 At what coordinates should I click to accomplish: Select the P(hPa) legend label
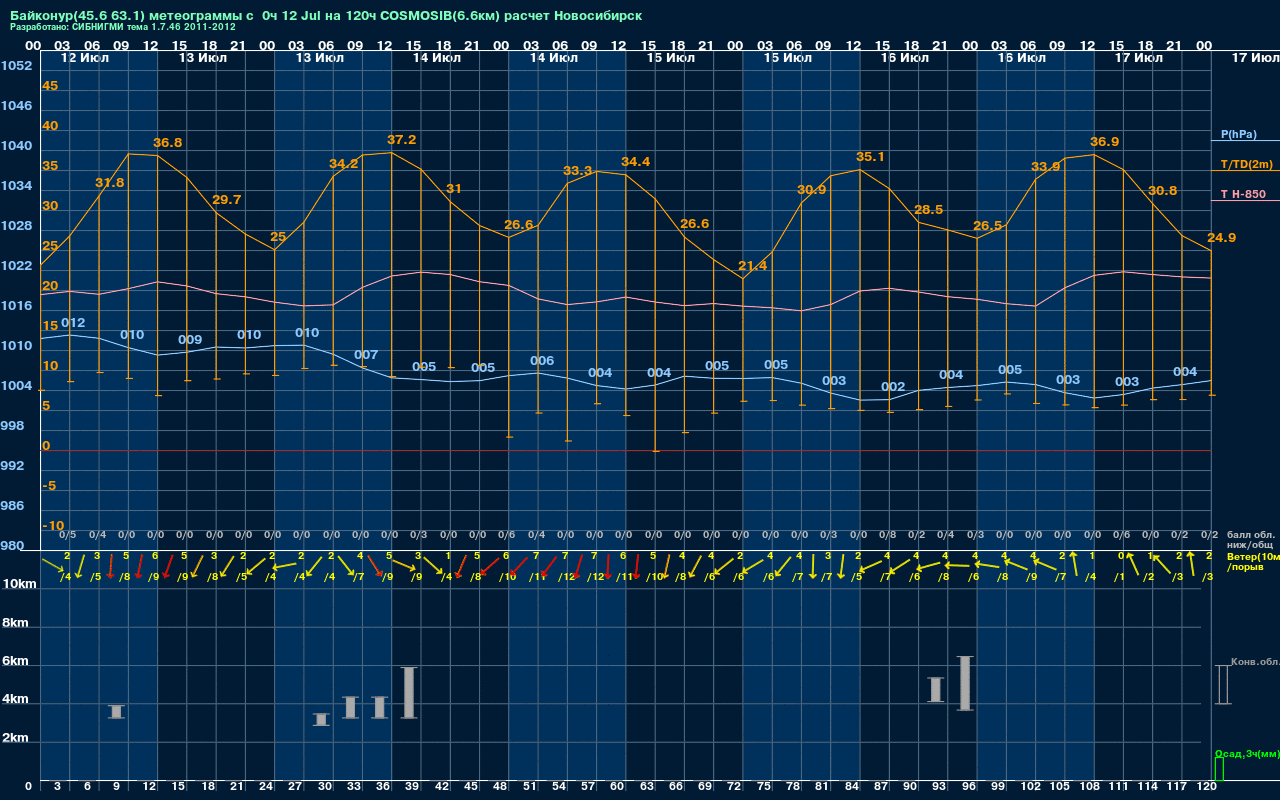pyautogui.click(x=1239, y=134)
